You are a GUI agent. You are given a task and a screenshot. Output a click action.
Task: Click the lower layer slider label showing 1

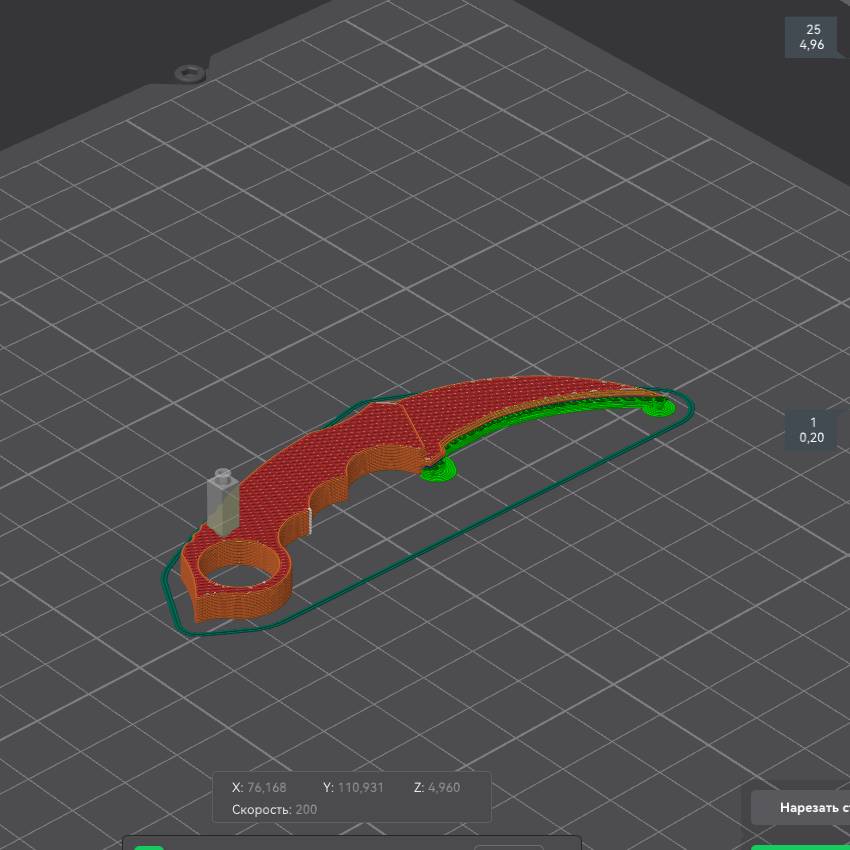click(x=812, y=430)
